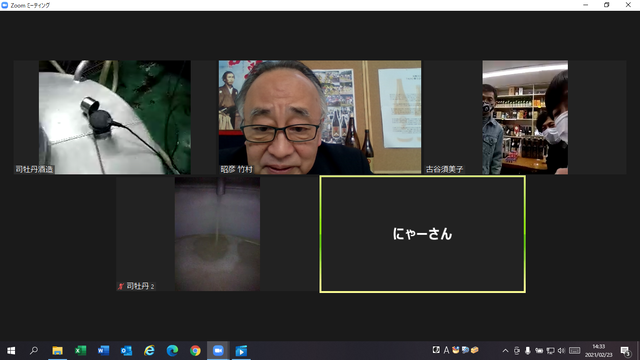Open Internet Explorer from the taskbar
The height and width of the screenshot is (360, 640).
tap(149, 351)
